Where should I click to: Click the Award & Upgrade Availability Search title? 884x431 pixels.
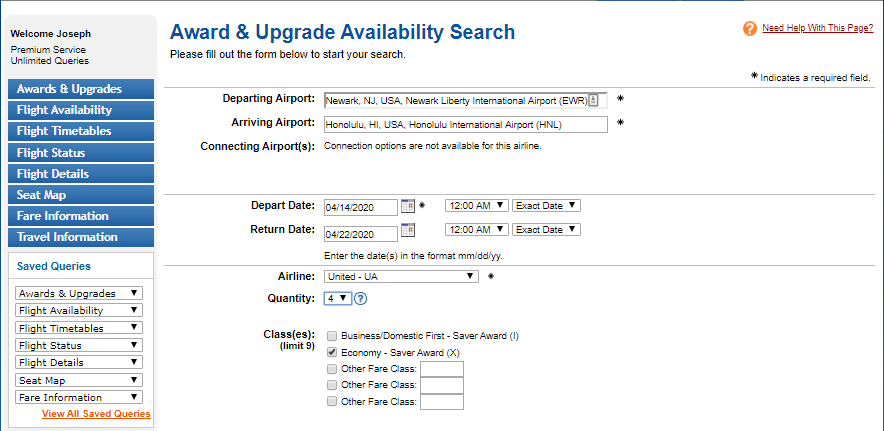[x=342, y=32]
